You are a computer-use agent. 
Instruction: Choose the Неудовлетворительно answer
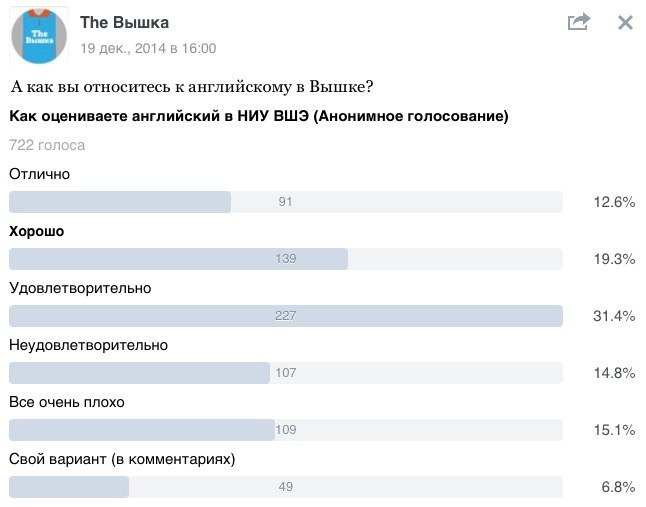coord(88,345)
